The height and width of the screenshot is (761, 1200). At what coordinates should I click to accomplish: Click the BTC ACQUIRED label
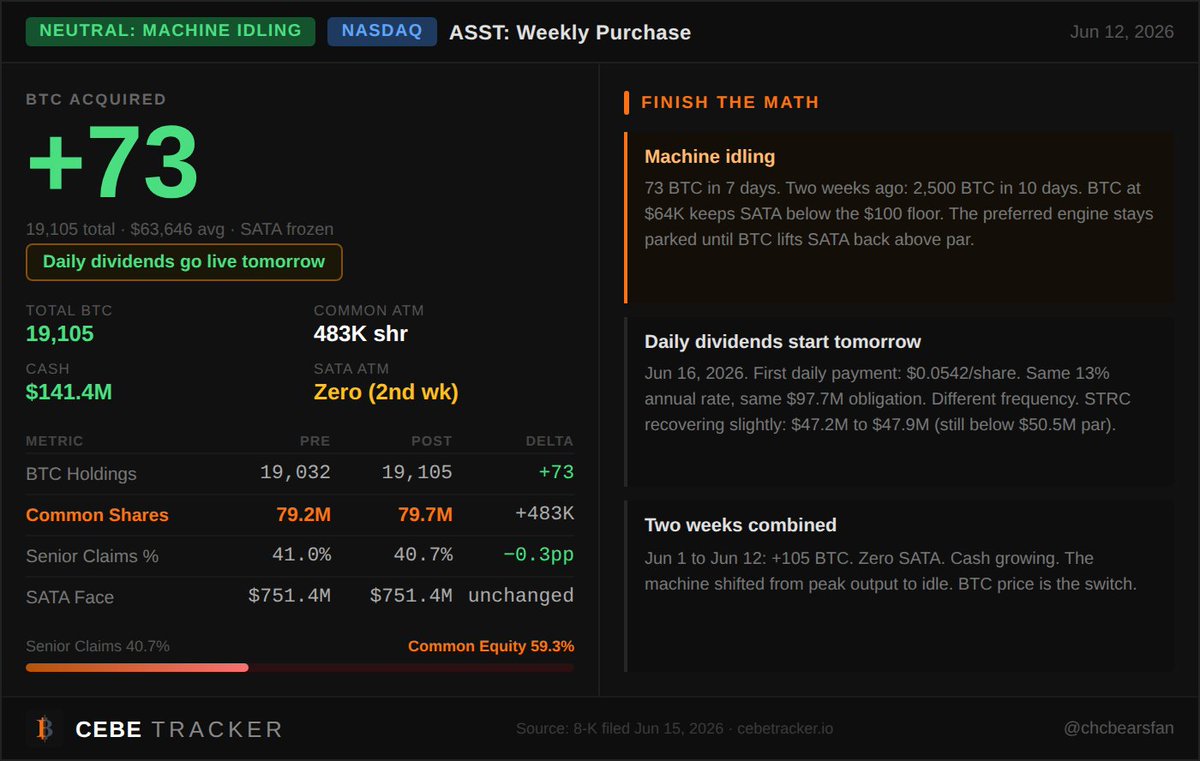pos(96,99)
